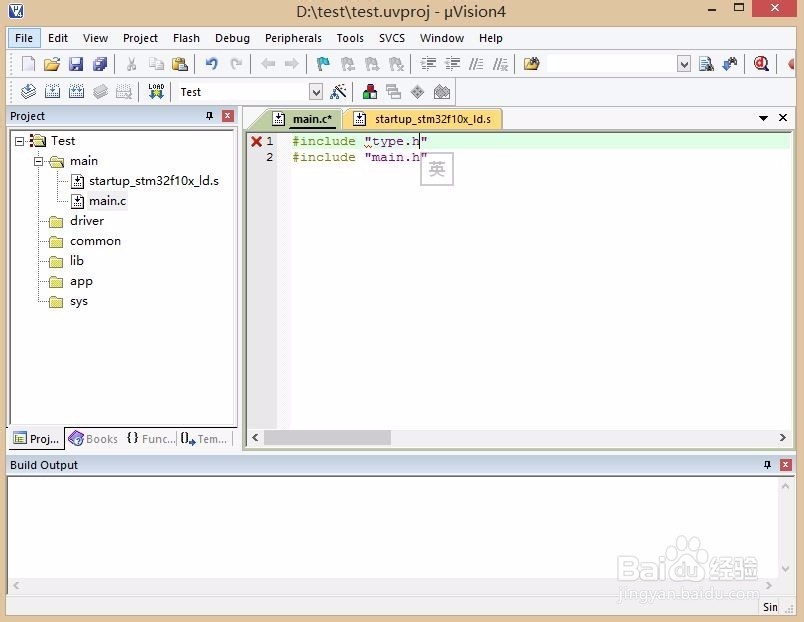Collapse the Test project root node
Screen dimensions: 804x622
[x=19, y=141]
